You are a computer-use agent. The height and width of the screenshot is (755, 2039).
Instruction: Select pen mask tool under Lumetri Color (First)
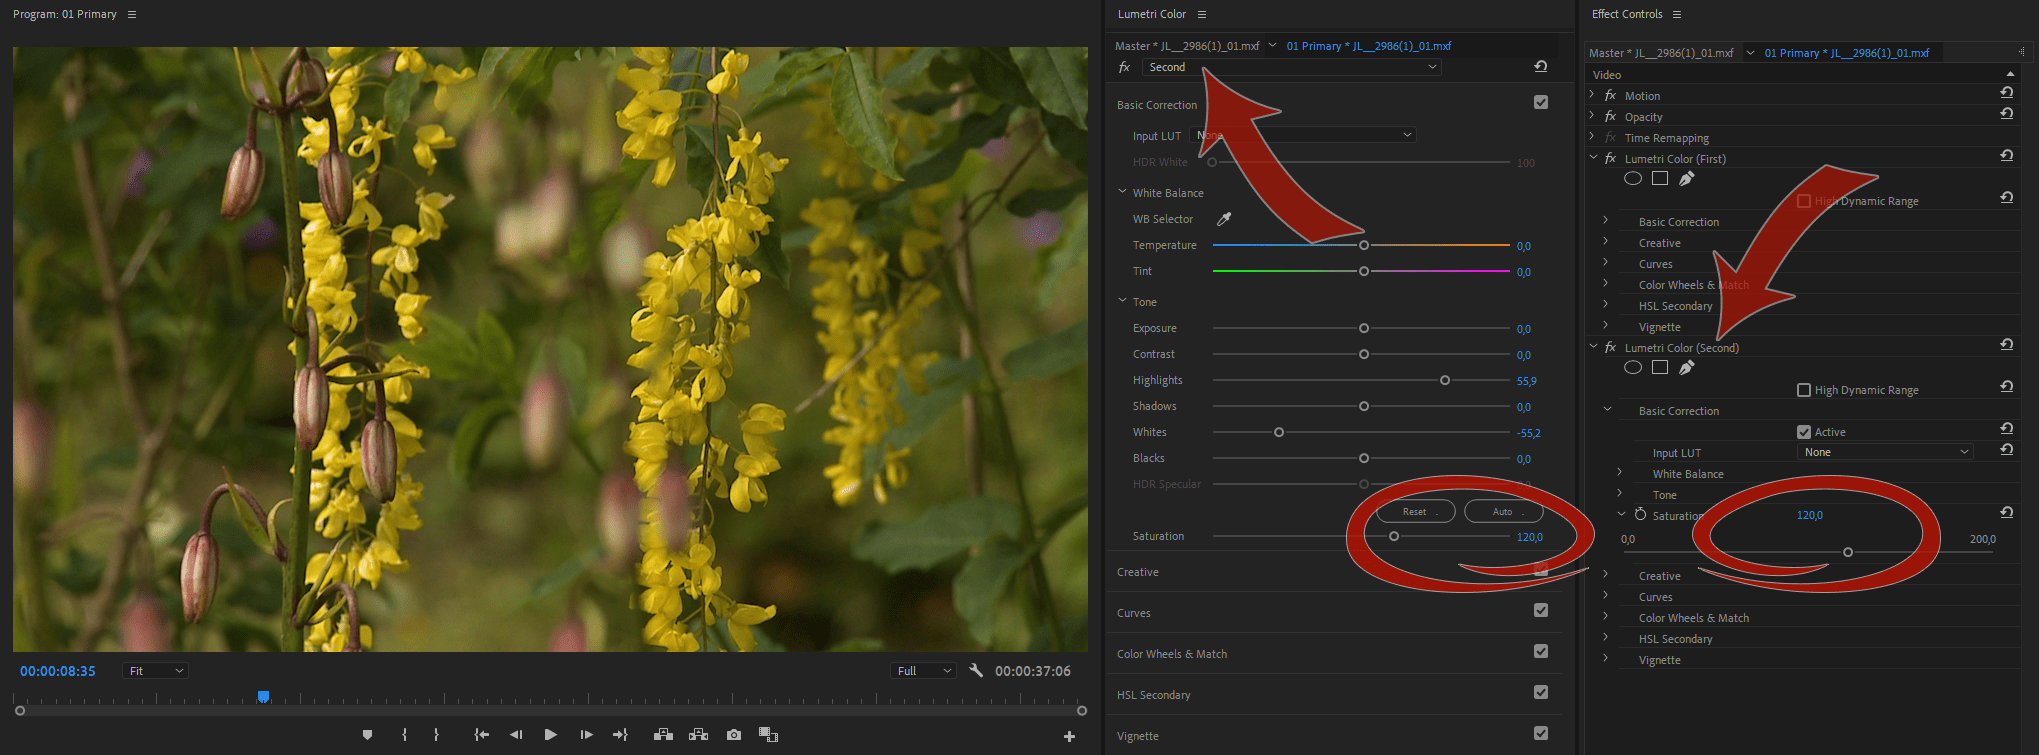pyautogui.click(x=1687, y=179)
